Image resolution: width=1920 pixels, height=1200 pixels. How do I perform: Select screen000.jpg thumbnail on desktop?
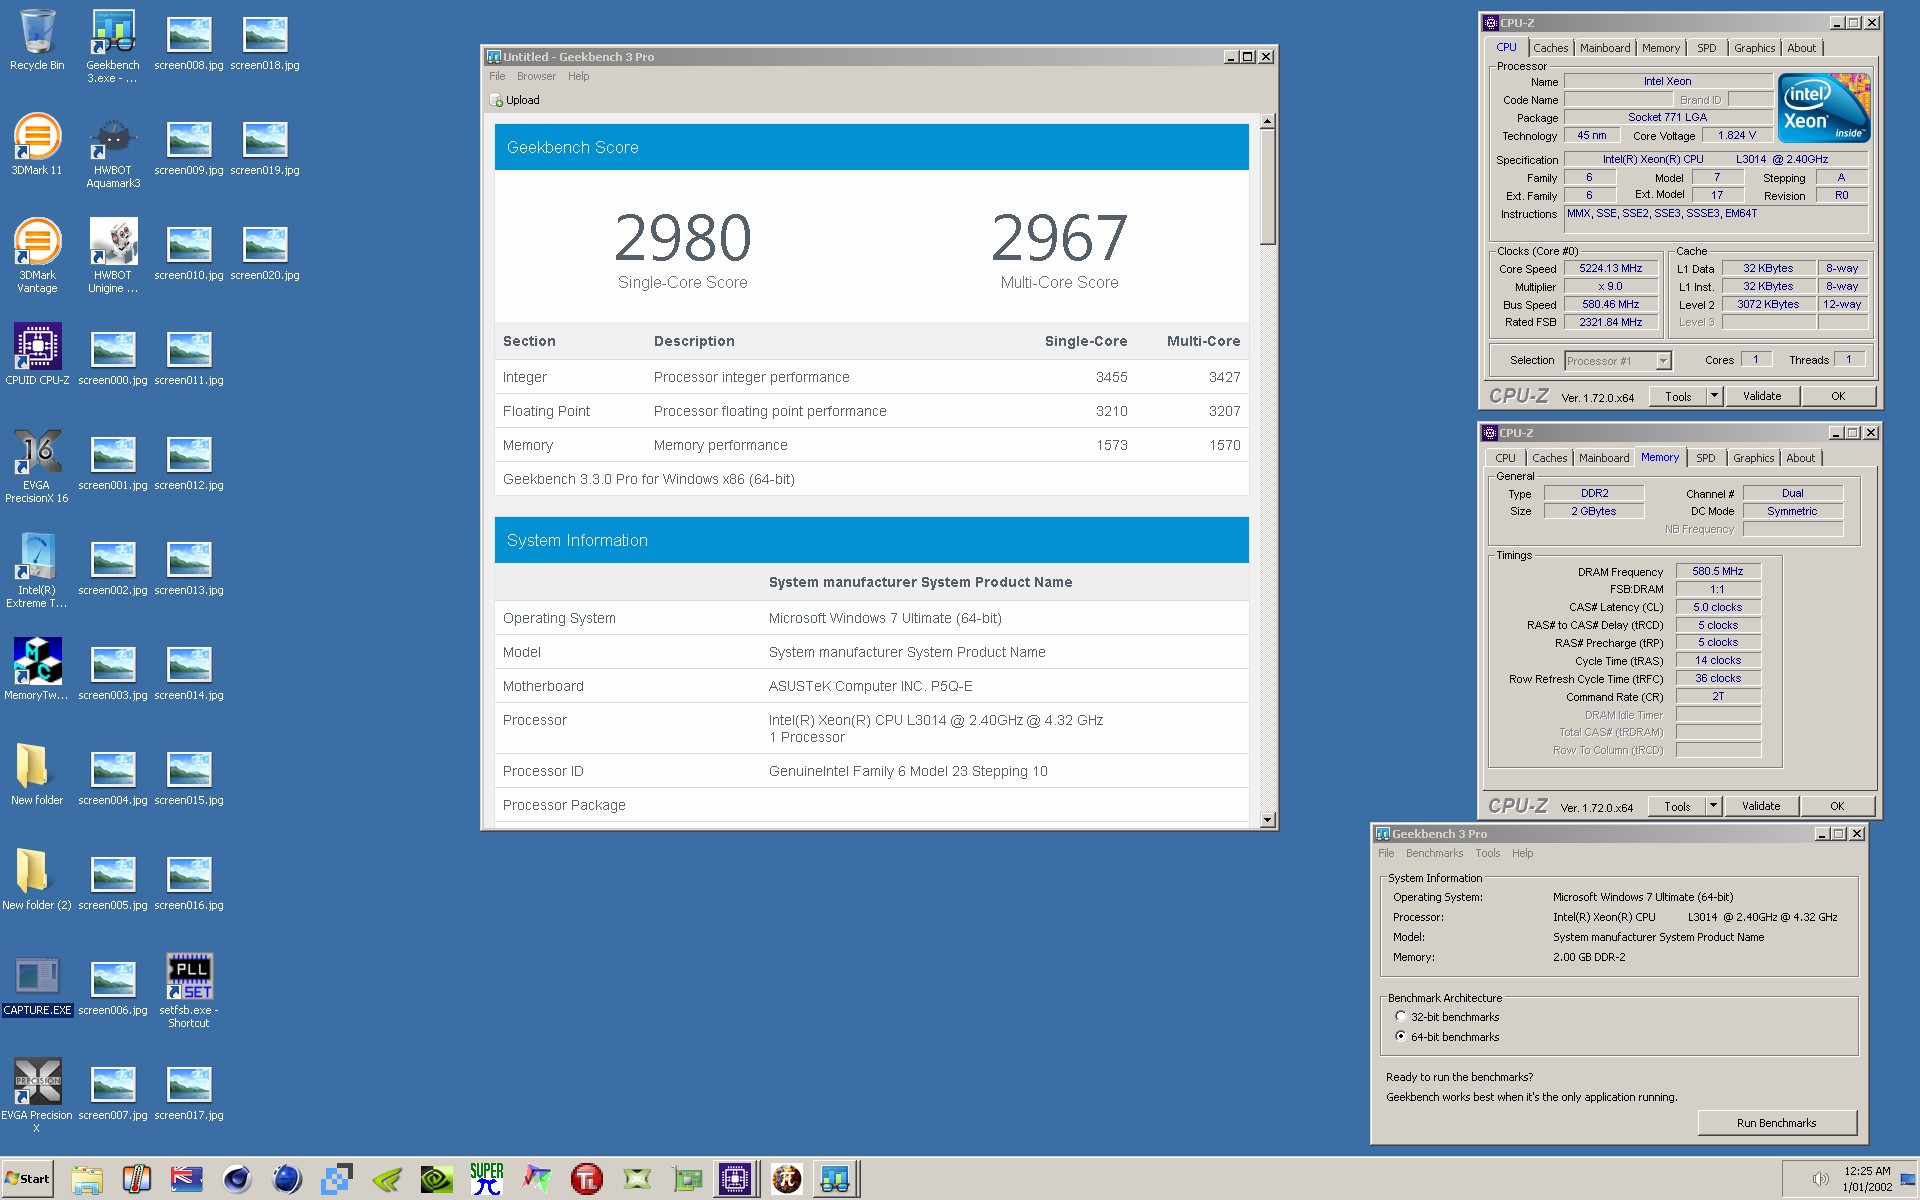(113, 356)
